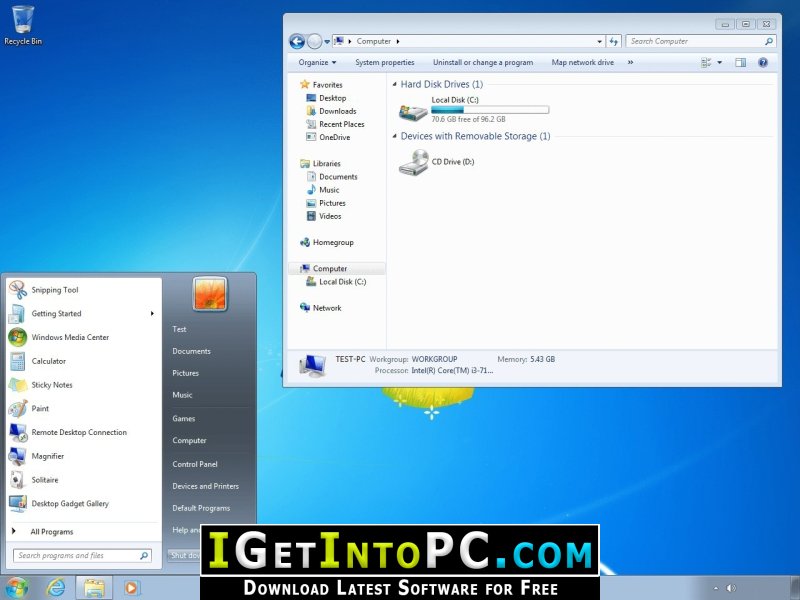This screenshot has height=600, width=800.
Task: Launch Sticky Notes
Action: pyautogui.click(x=84, y=385)
